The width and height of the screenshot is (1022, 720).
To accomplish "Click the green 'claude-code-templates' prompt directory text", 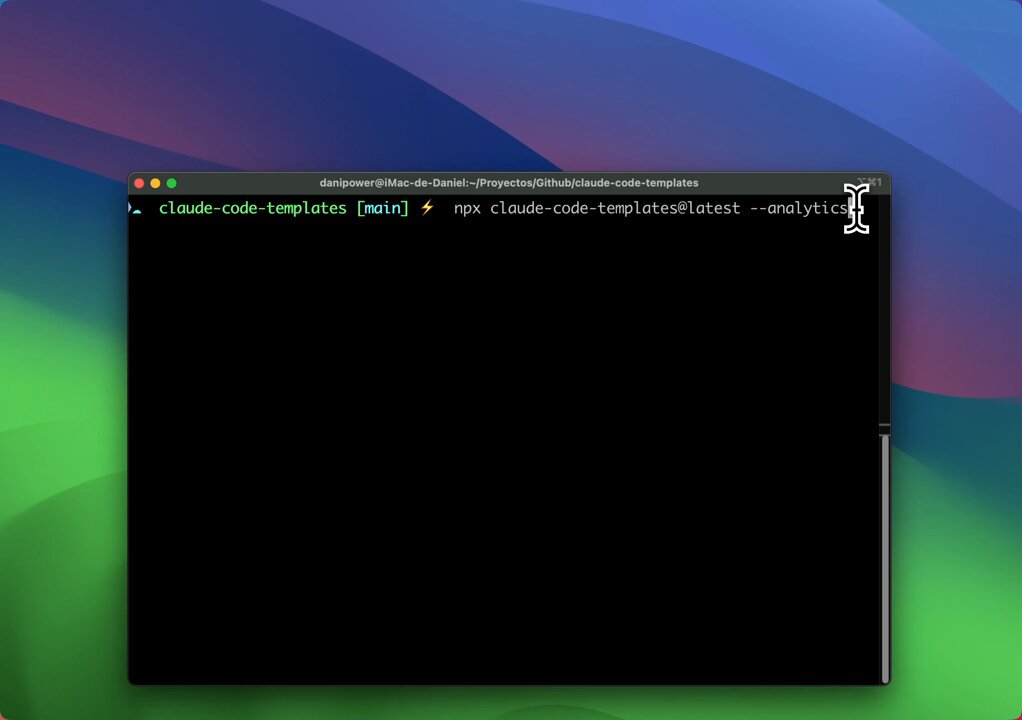I will (x=253, y=208).
